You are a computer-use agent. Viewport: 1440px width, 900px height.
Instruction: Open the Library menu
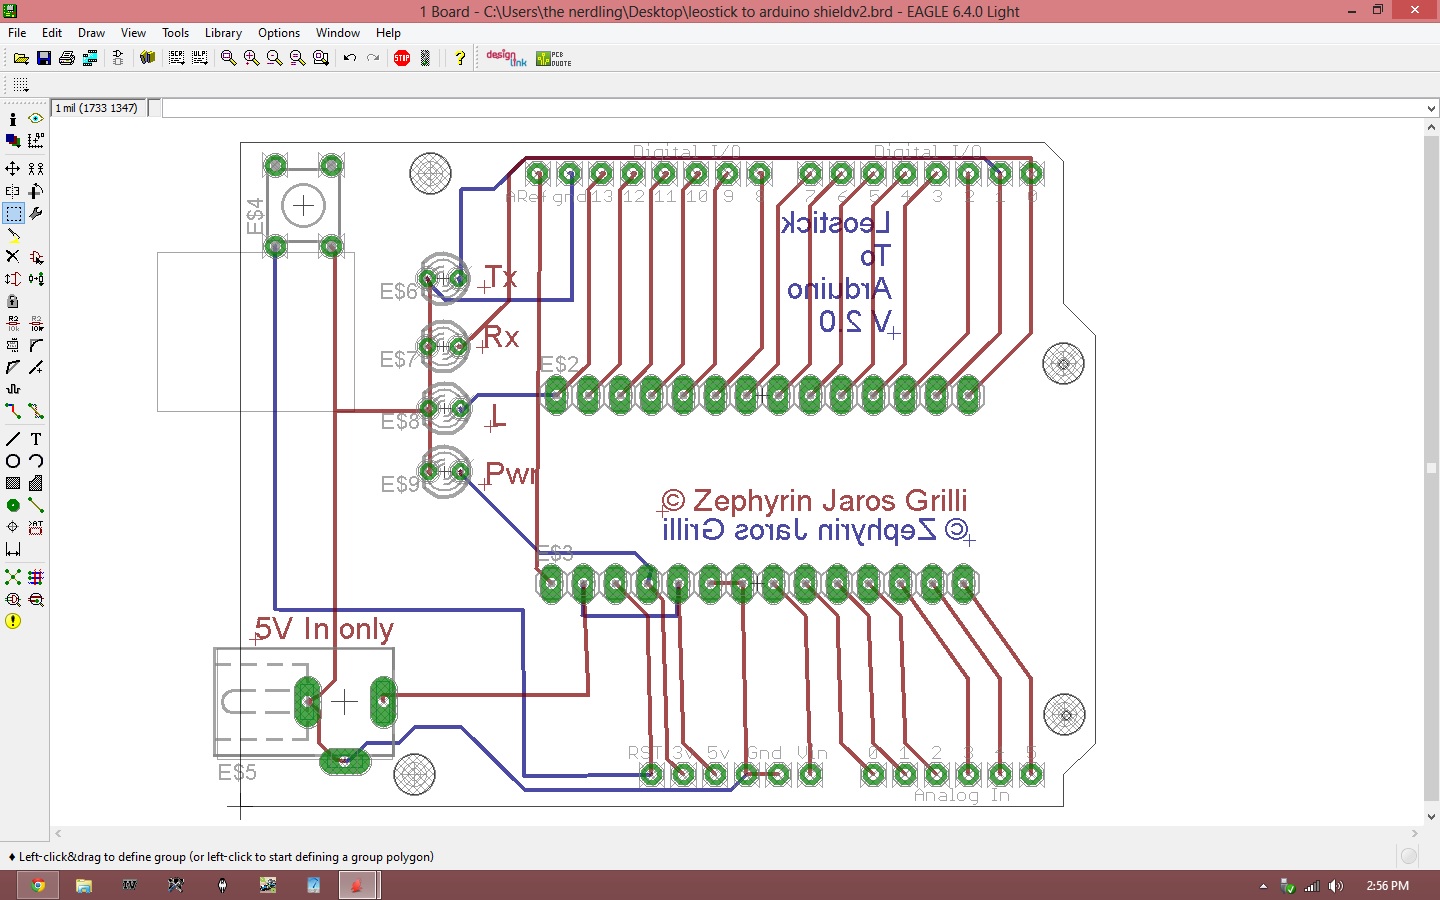pyautogui.click(x=223, y=33)
